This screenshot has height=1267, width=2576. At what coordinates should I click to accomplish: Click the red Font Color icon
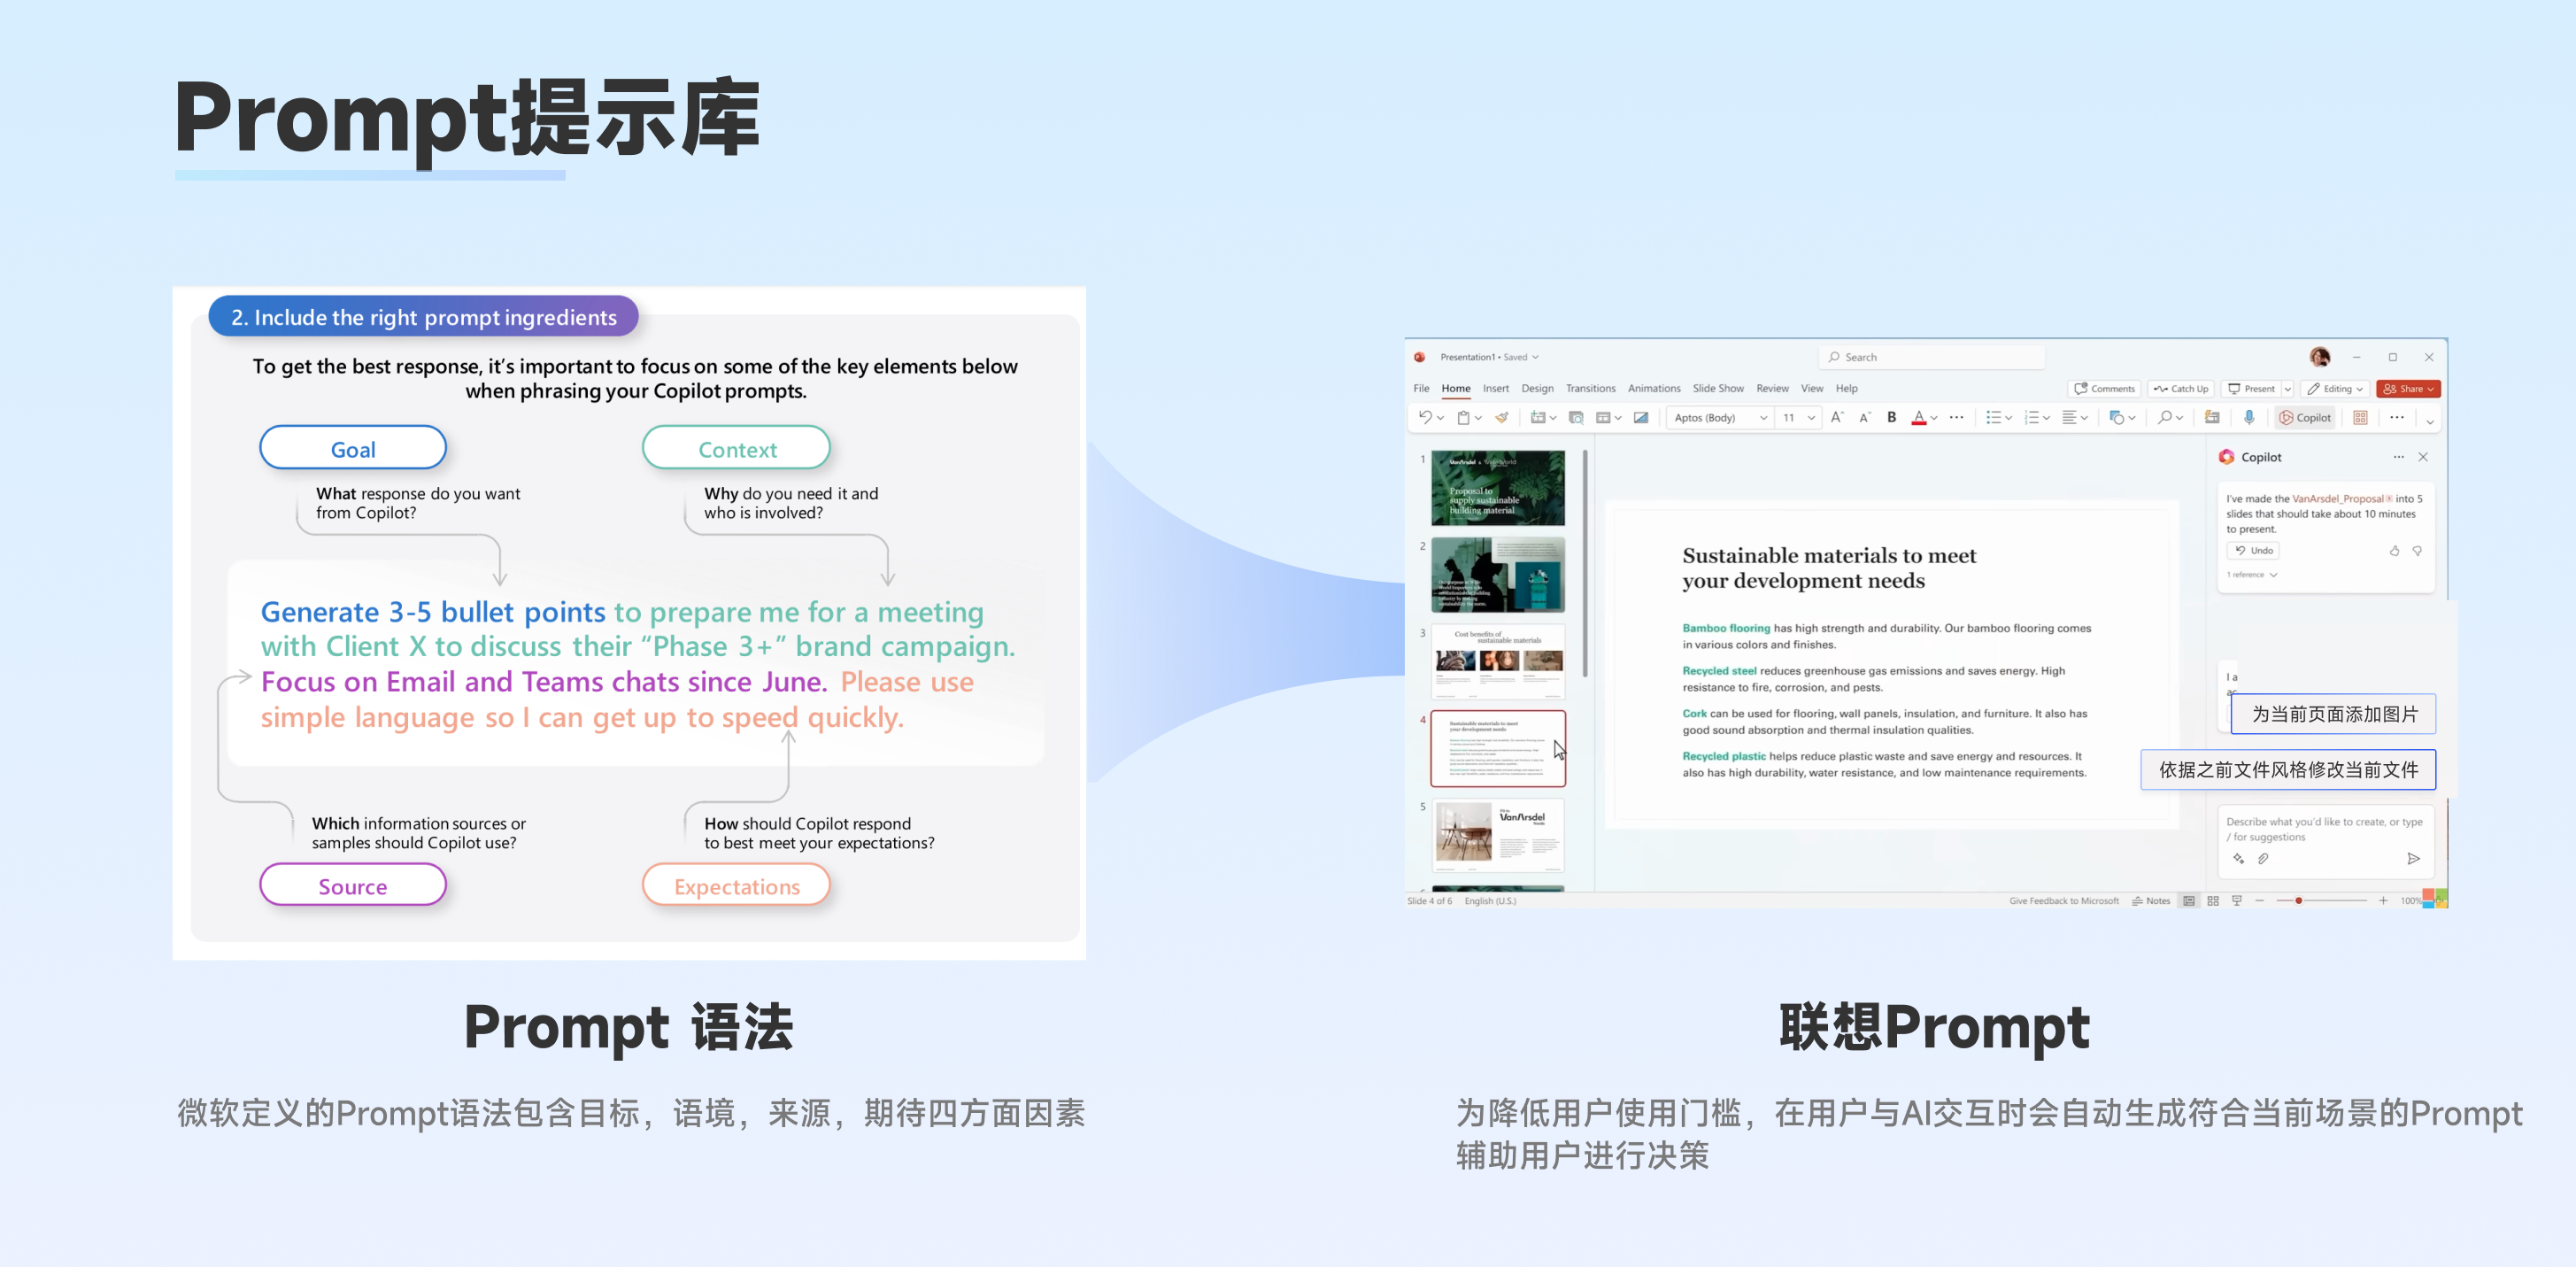[1918, 417]
